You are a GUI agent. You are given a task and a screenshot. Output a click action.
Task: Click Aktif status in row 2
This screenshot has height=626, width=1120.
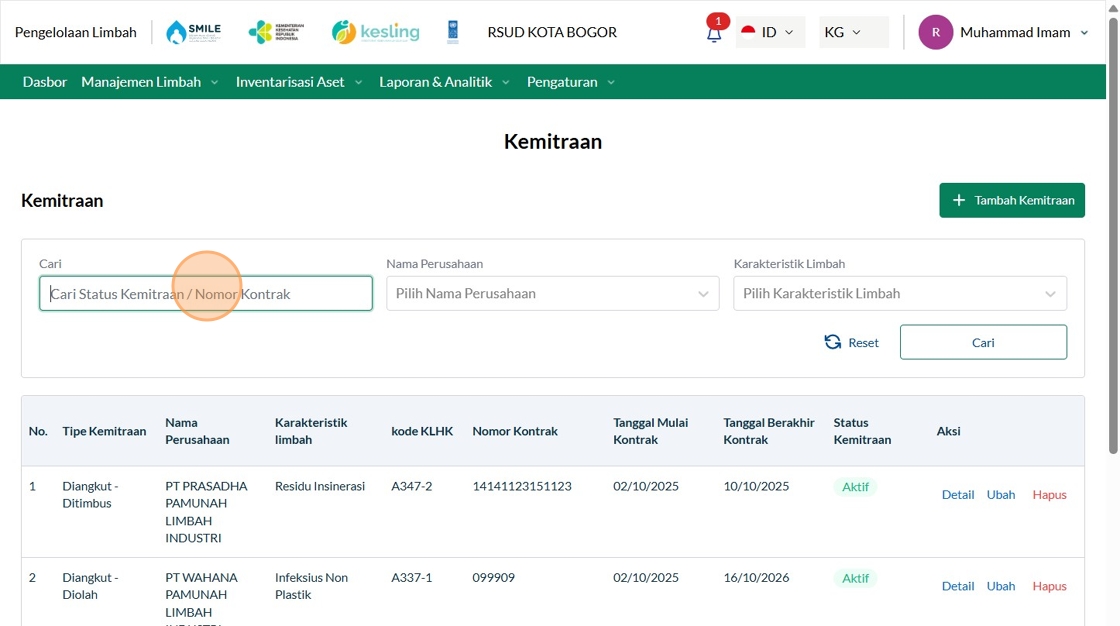point(855,578)
